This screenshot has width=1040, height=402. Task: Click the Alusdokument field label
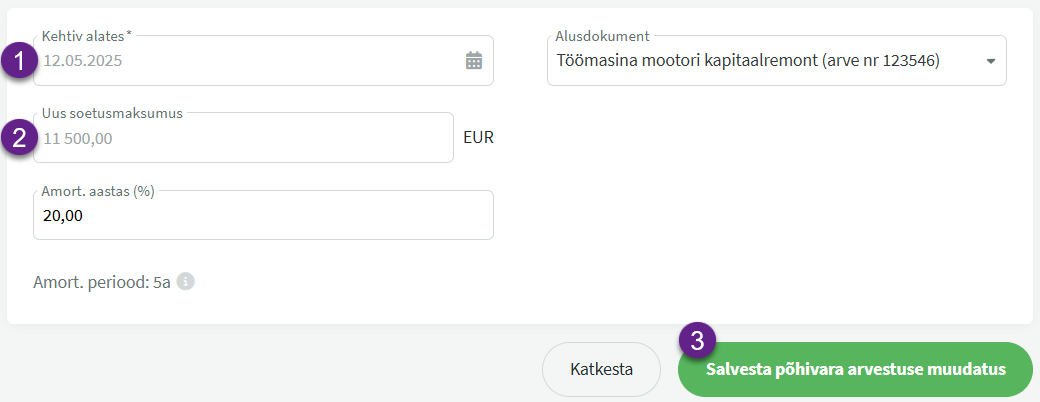(x=602, y=36)
